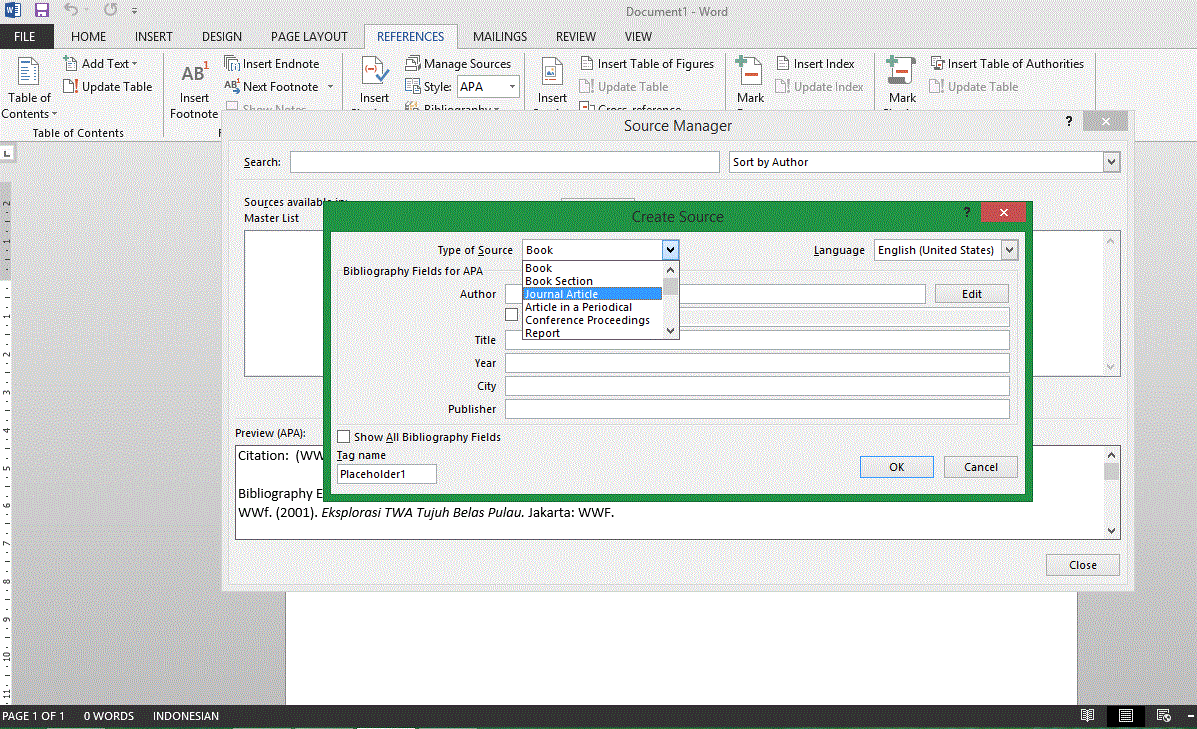1197x729 pixels.
Task: Click Add Text in Table of Contents group
Action: (x=100, y=63)
